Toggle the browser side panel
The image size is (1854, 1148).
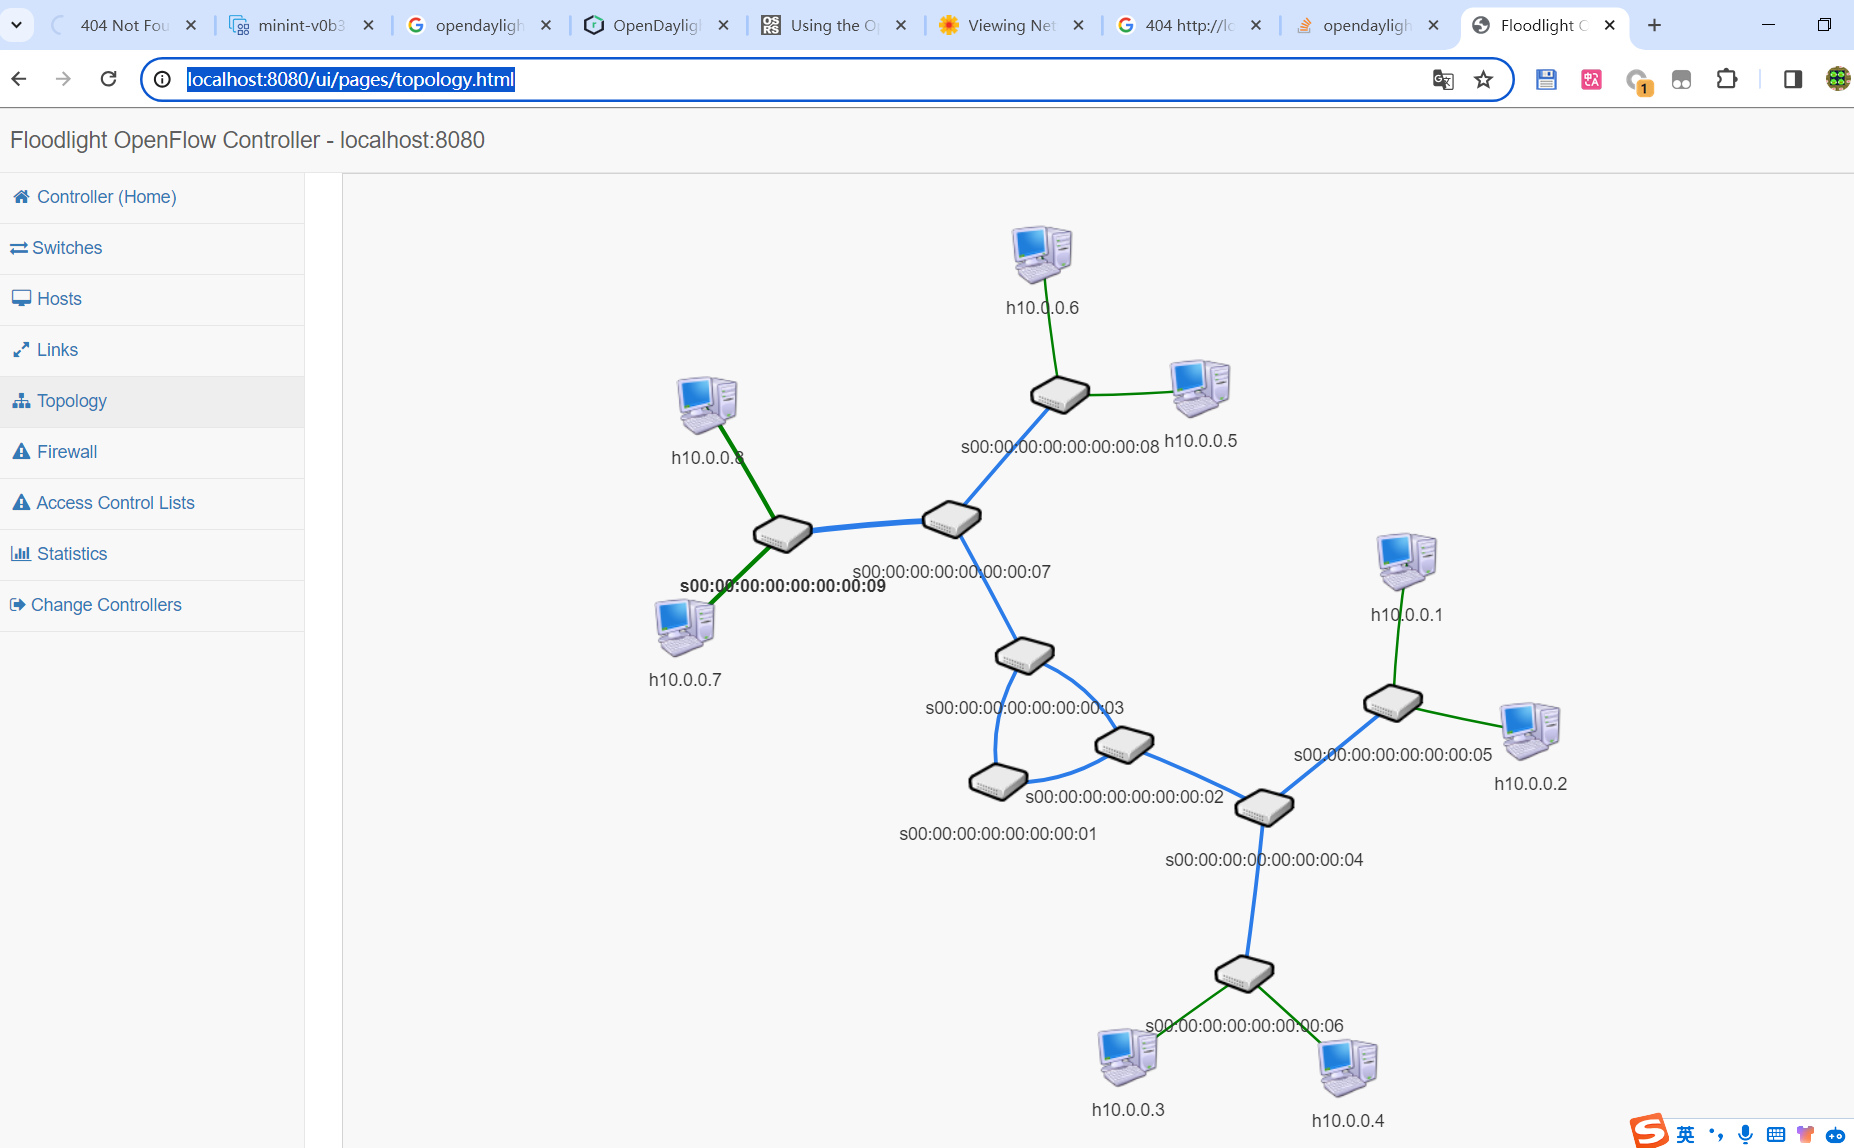(1792, 79)
